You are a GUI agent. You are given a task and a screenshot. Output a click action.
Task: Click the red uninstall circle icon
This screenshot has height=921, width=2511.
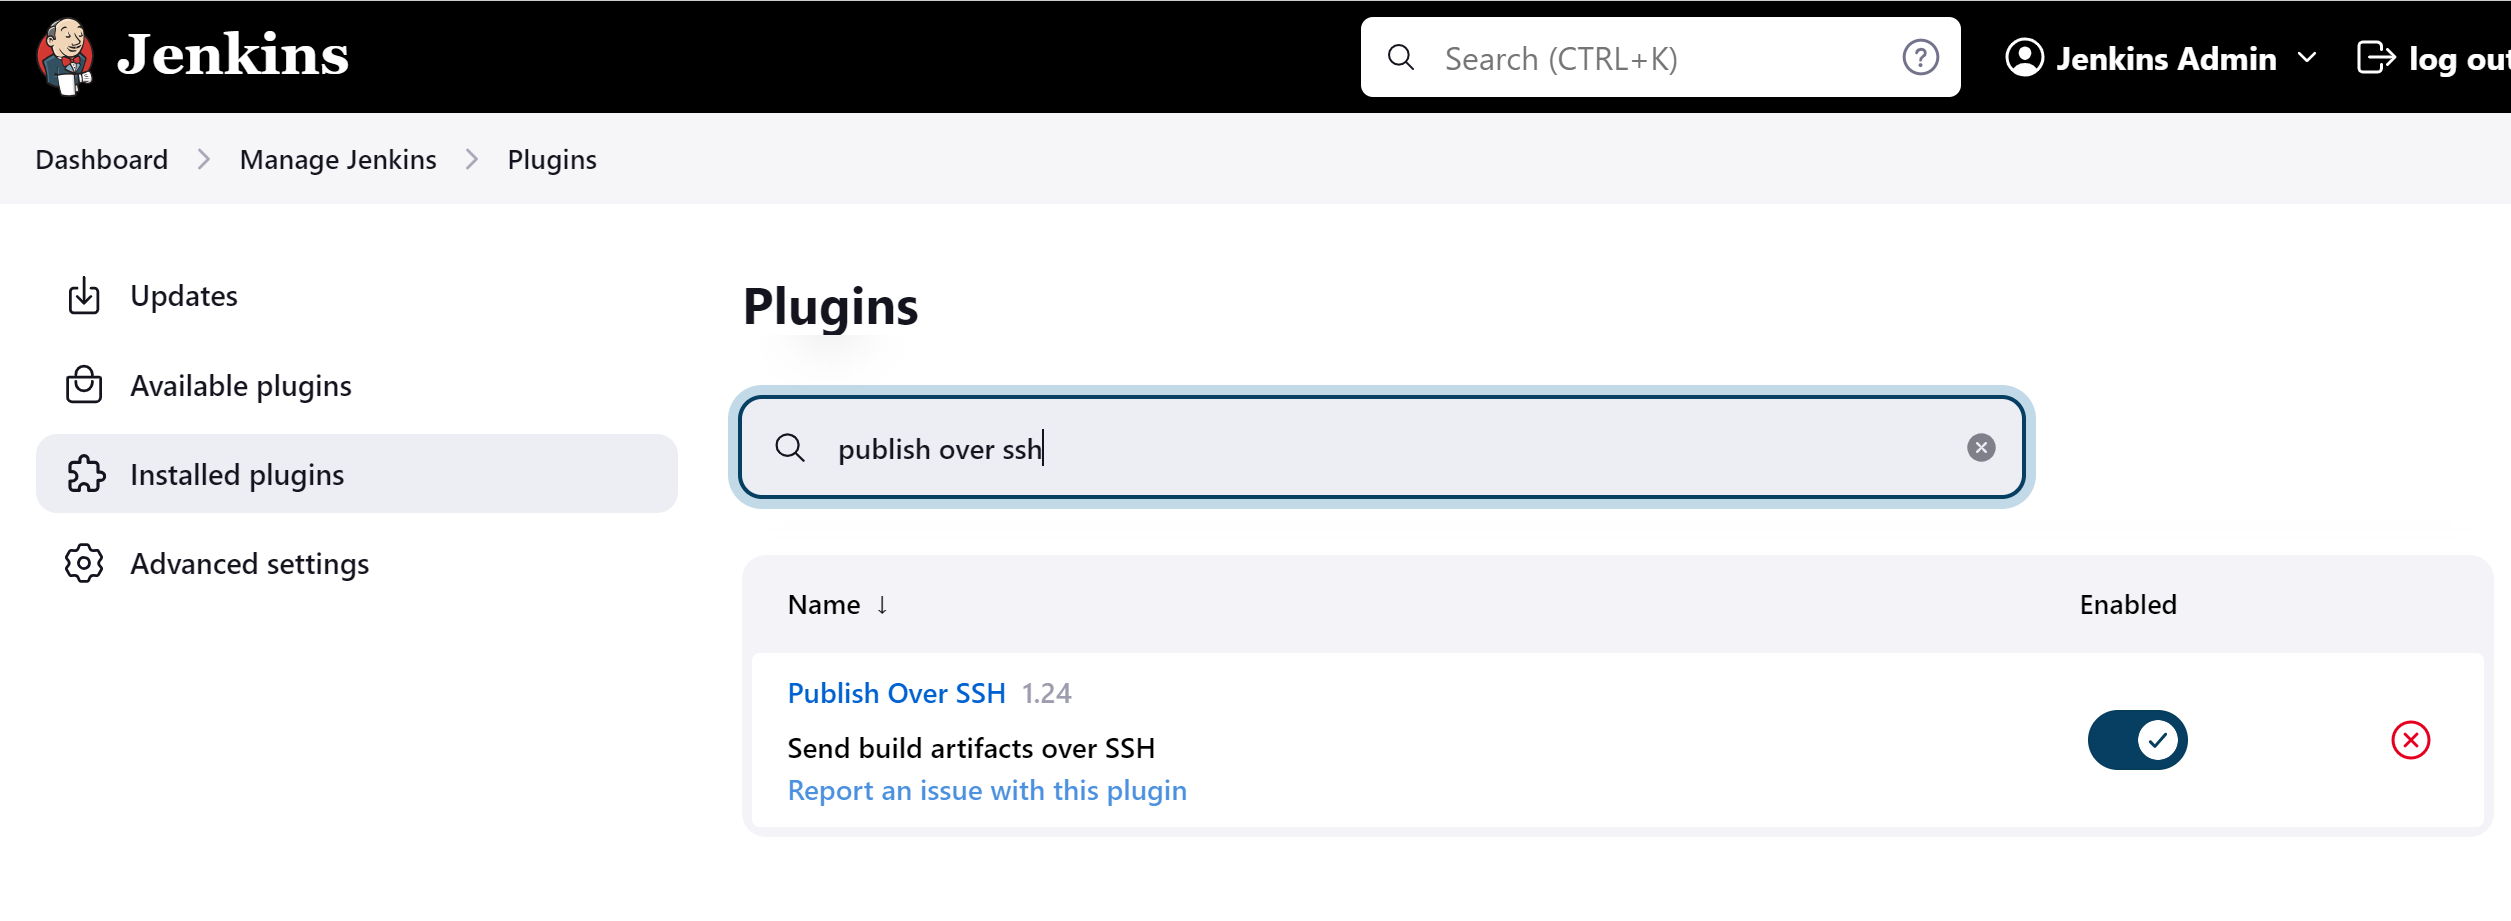tap(2410, 739)
